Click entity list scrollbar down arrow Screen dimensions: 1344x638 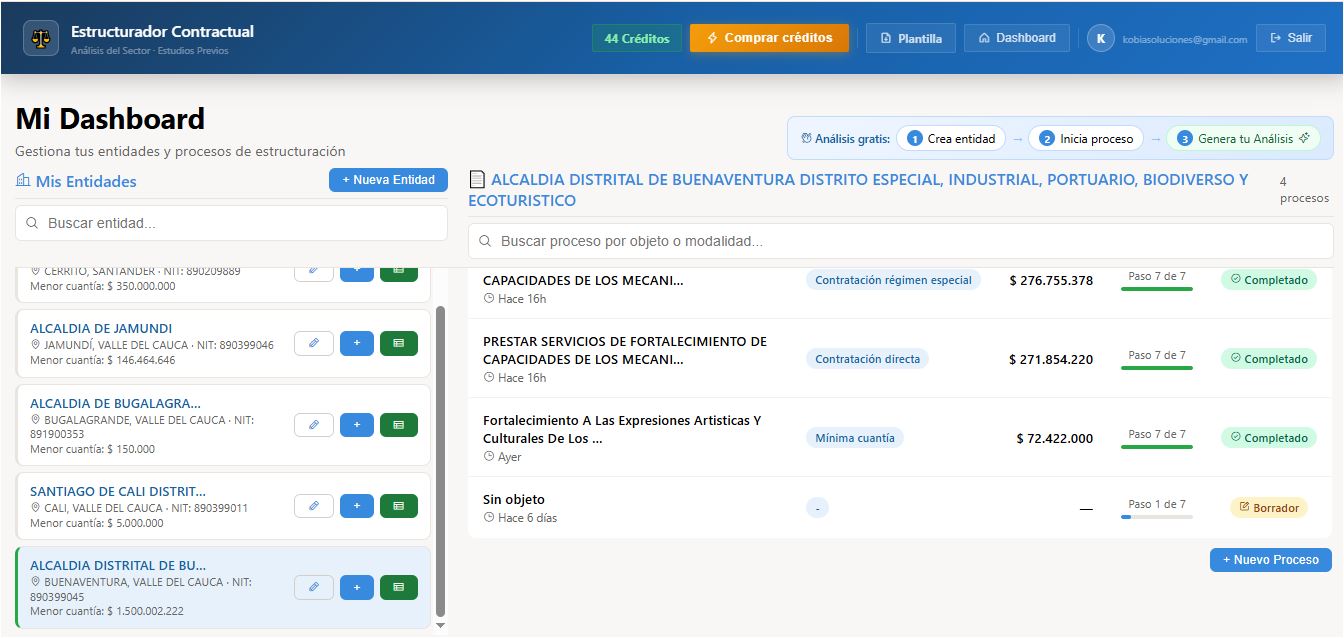click(441, 625)
